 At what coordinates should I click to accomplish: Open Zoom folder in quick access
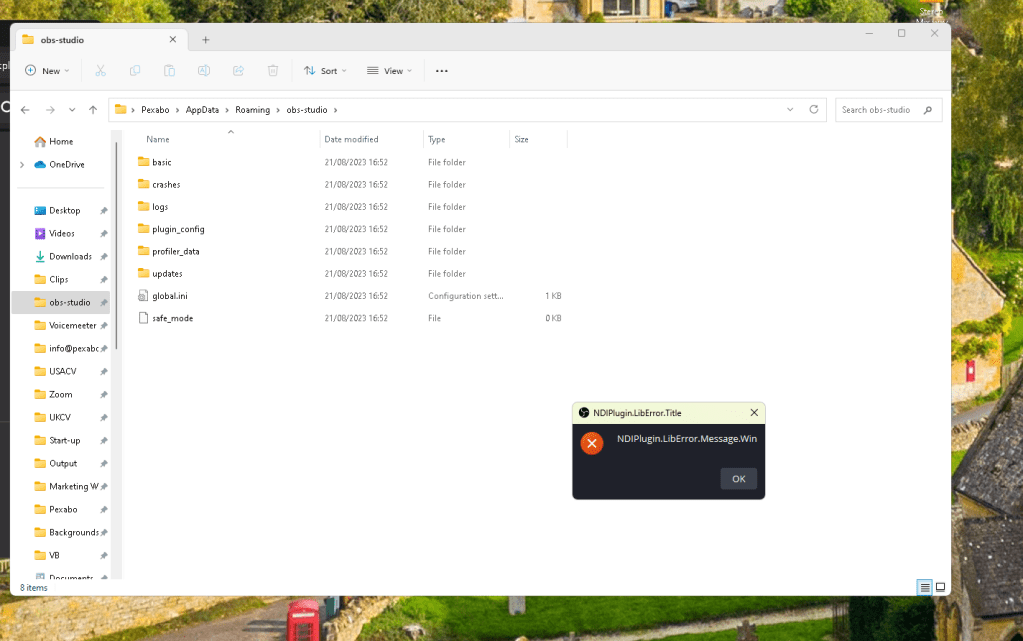pyautogui.click(x=61, y=394)
